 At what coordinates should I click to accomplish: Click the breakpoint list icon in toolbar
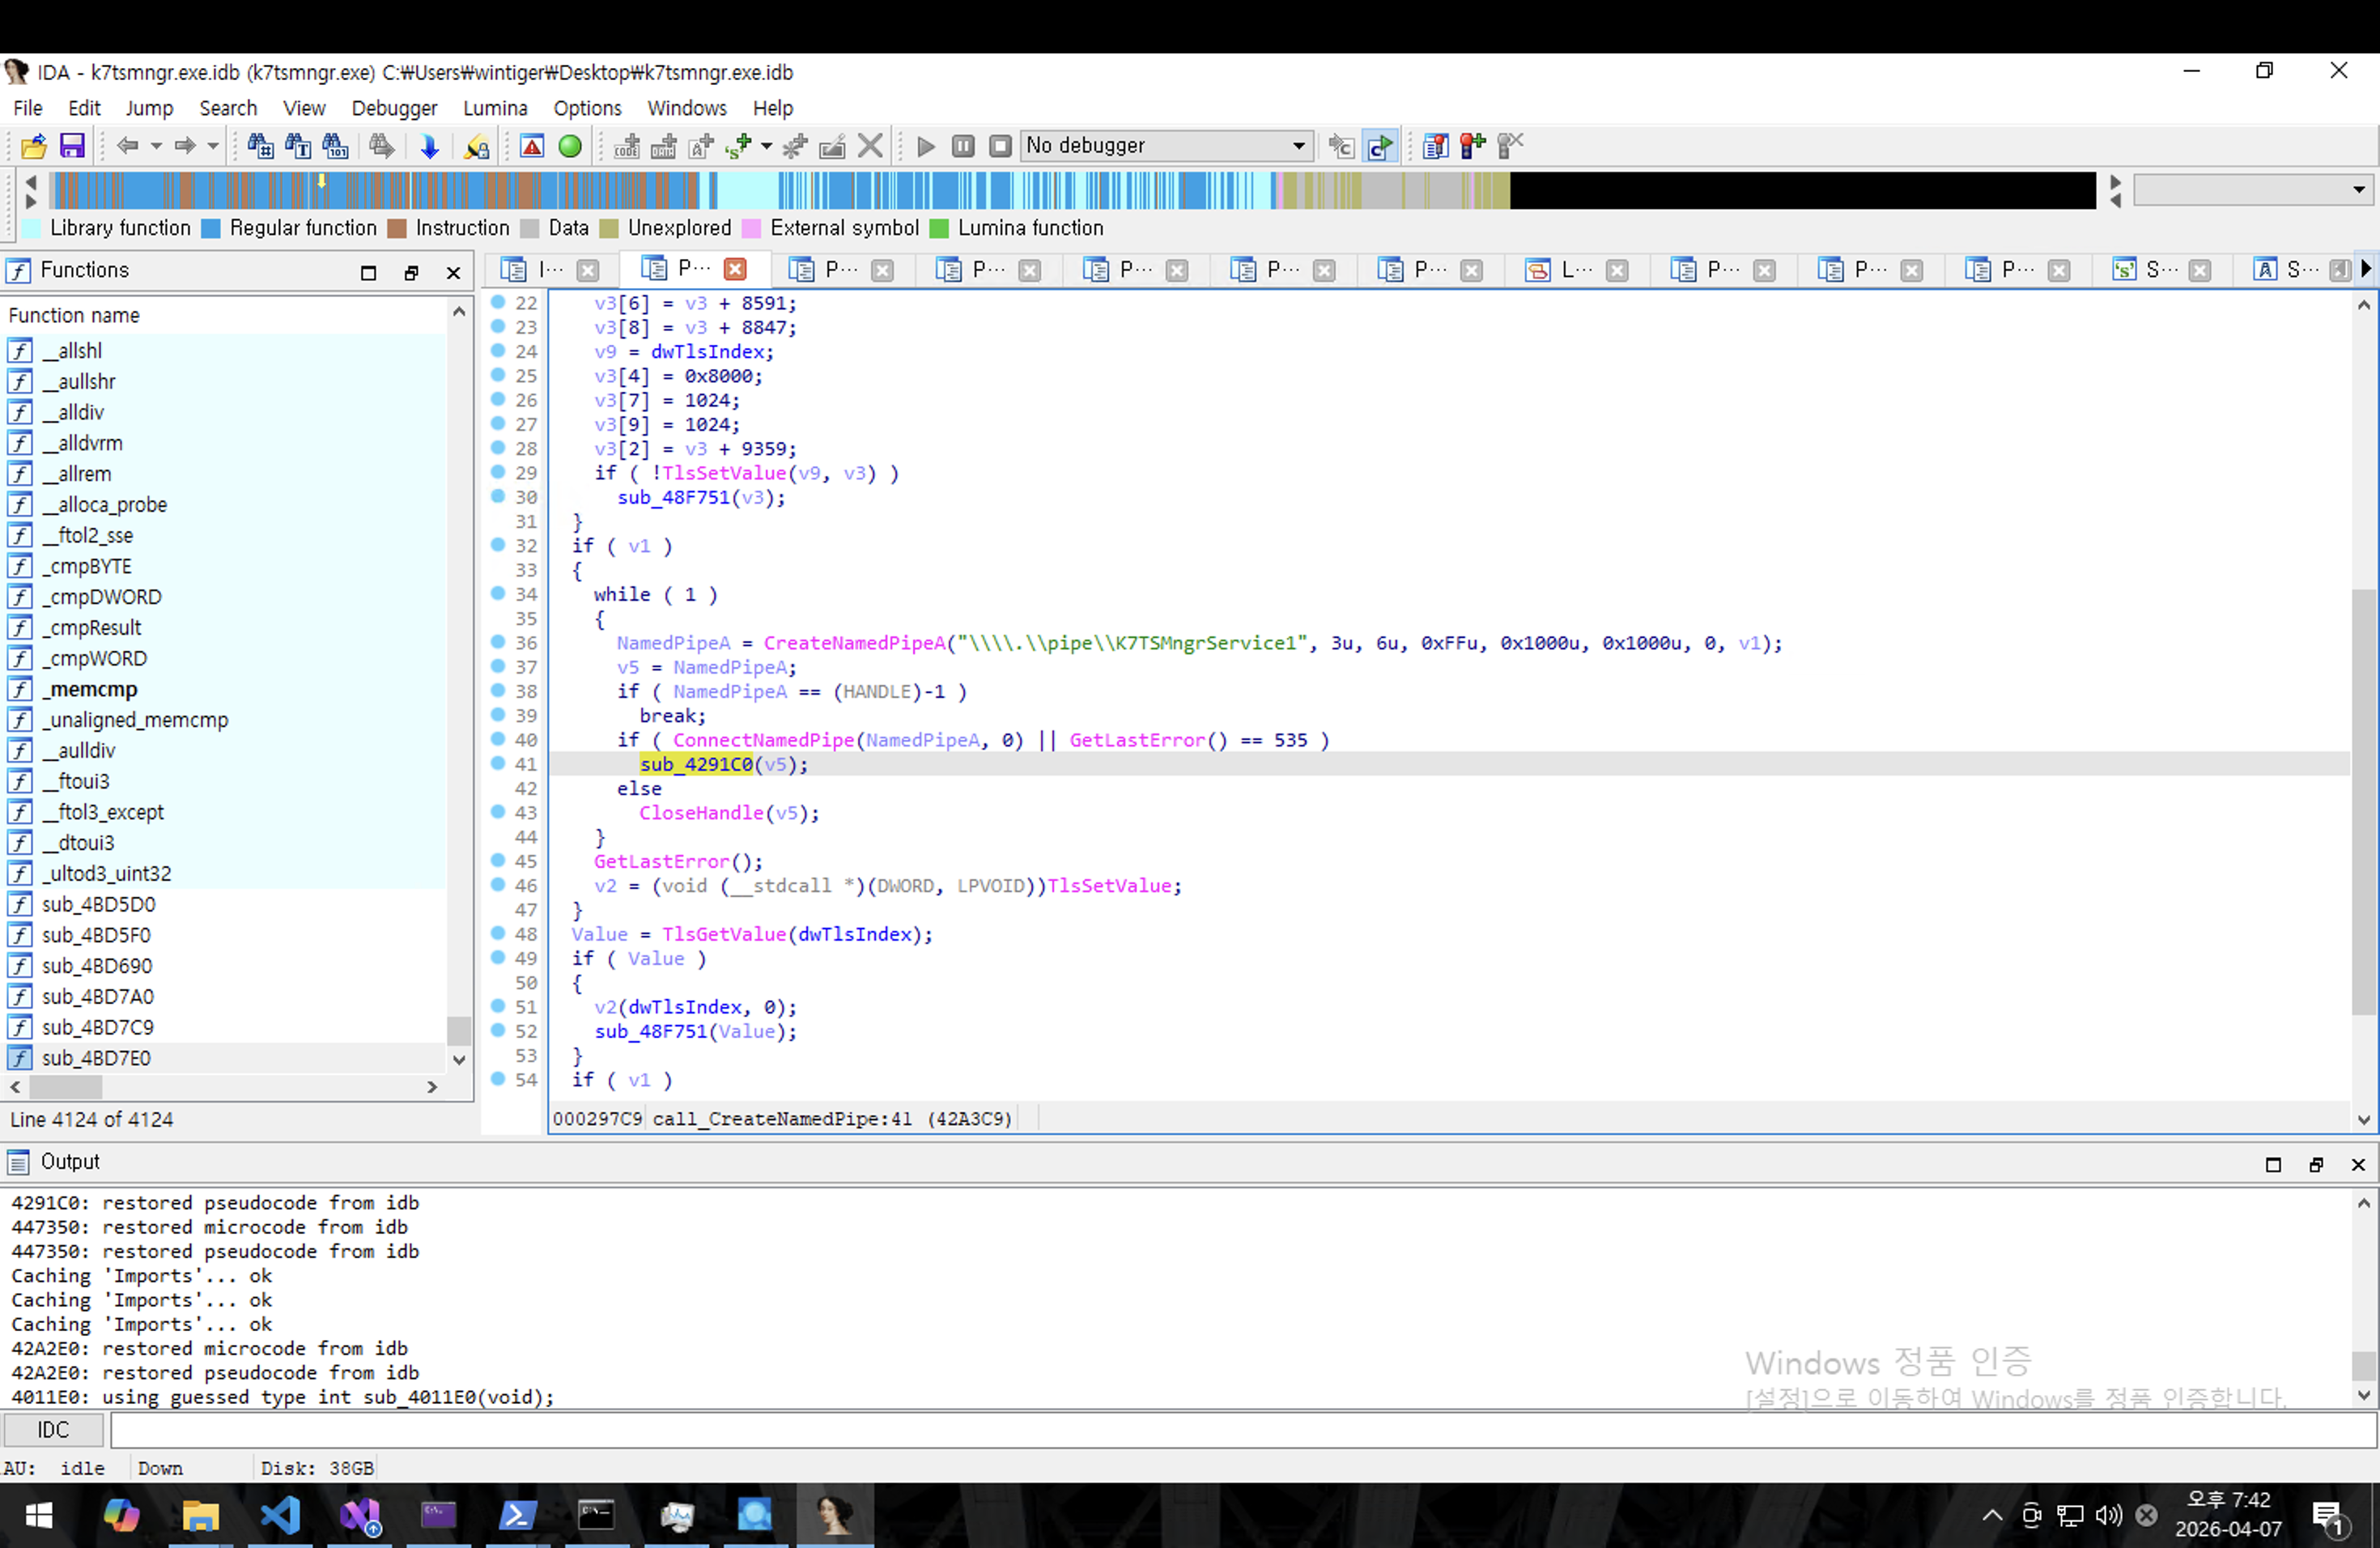[x=1436, y=146]
